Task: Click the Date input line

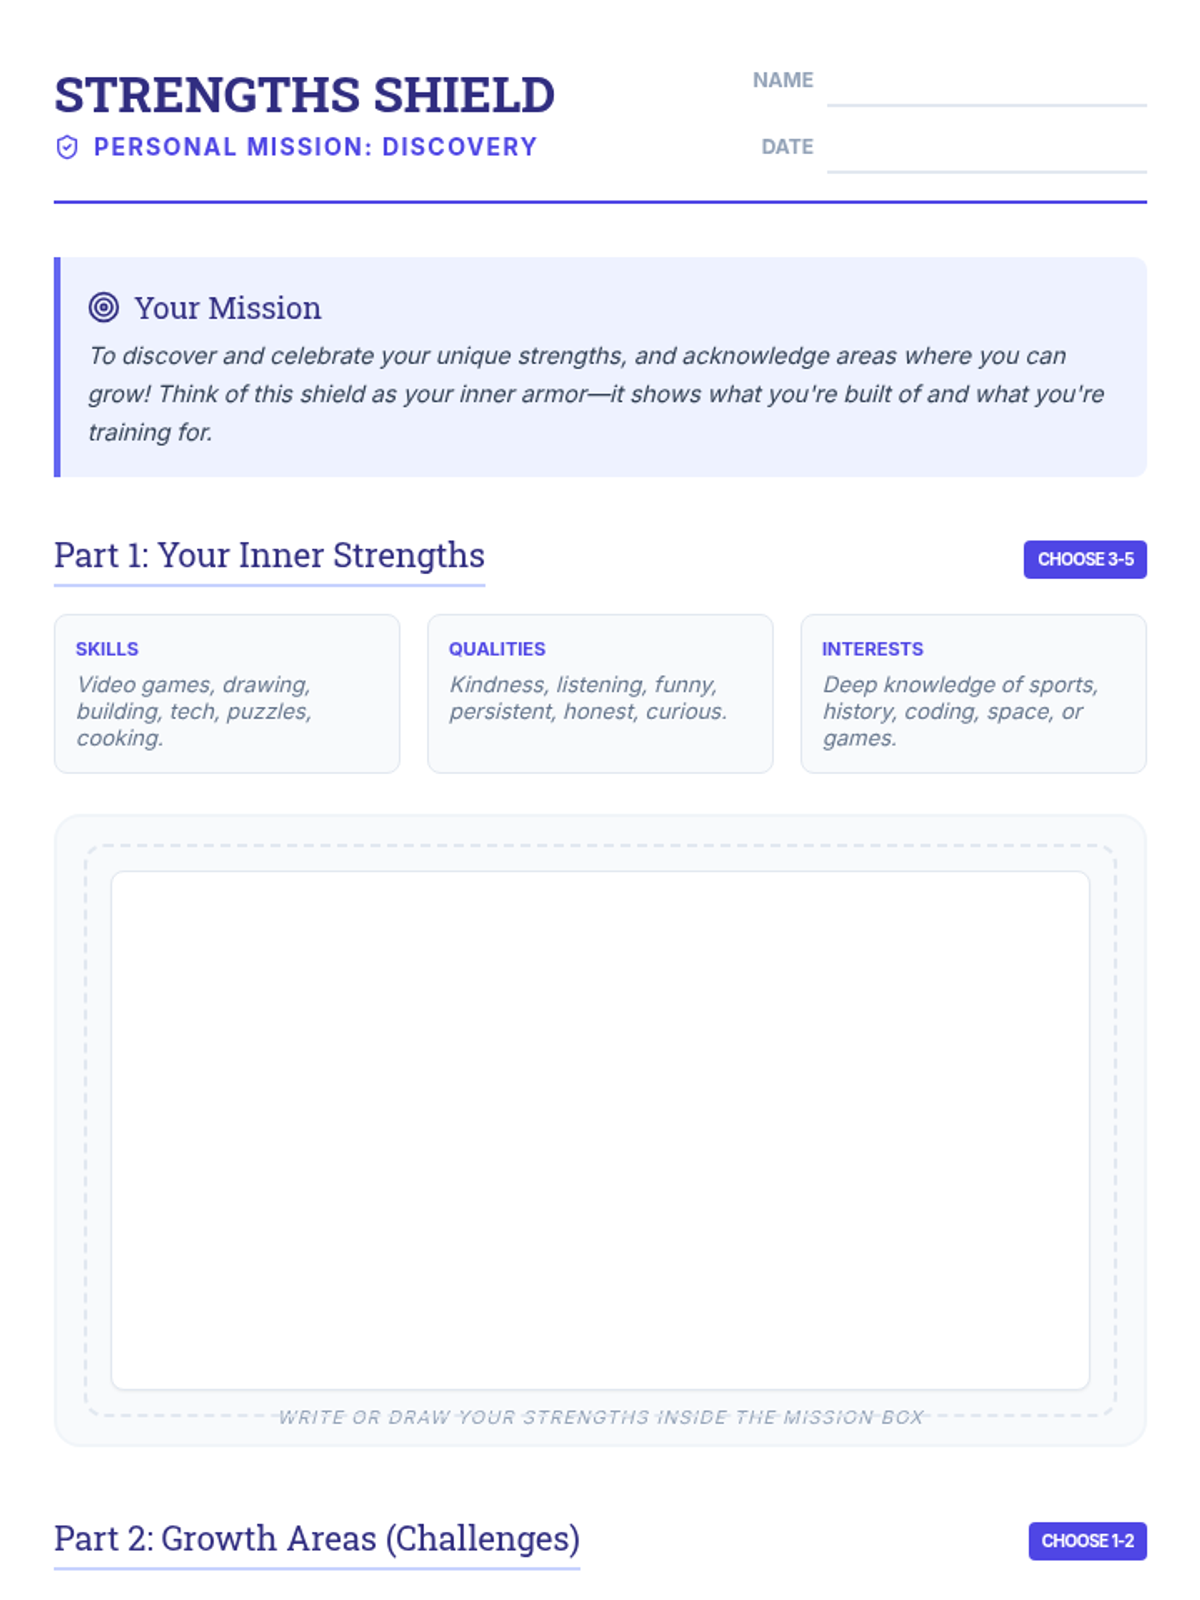Action: [986, 155]
